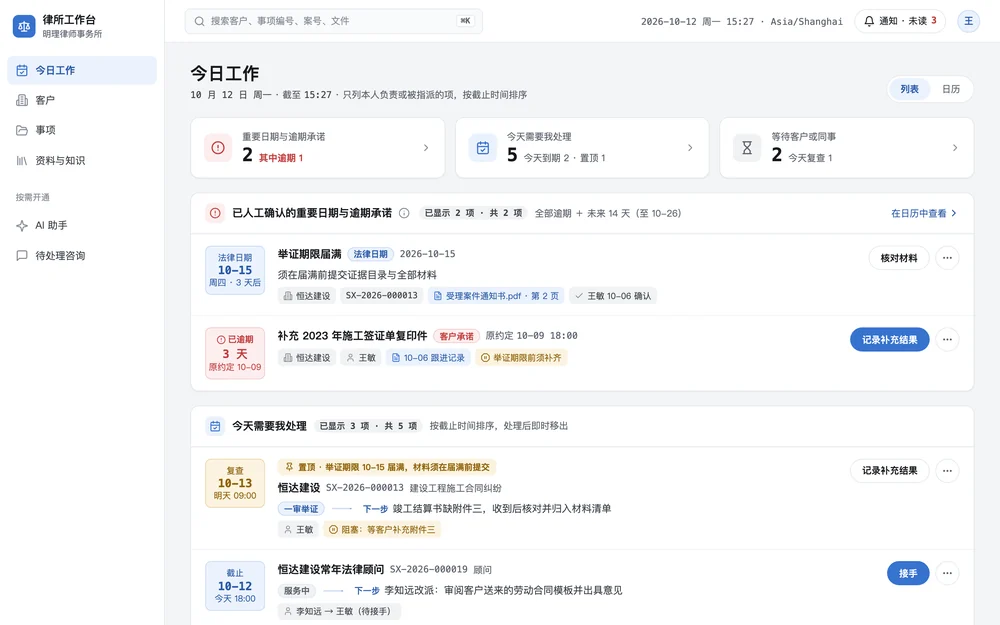Click the bell icon in the top bar
This screenshot has width=1000, height=625.
[869, 21]
